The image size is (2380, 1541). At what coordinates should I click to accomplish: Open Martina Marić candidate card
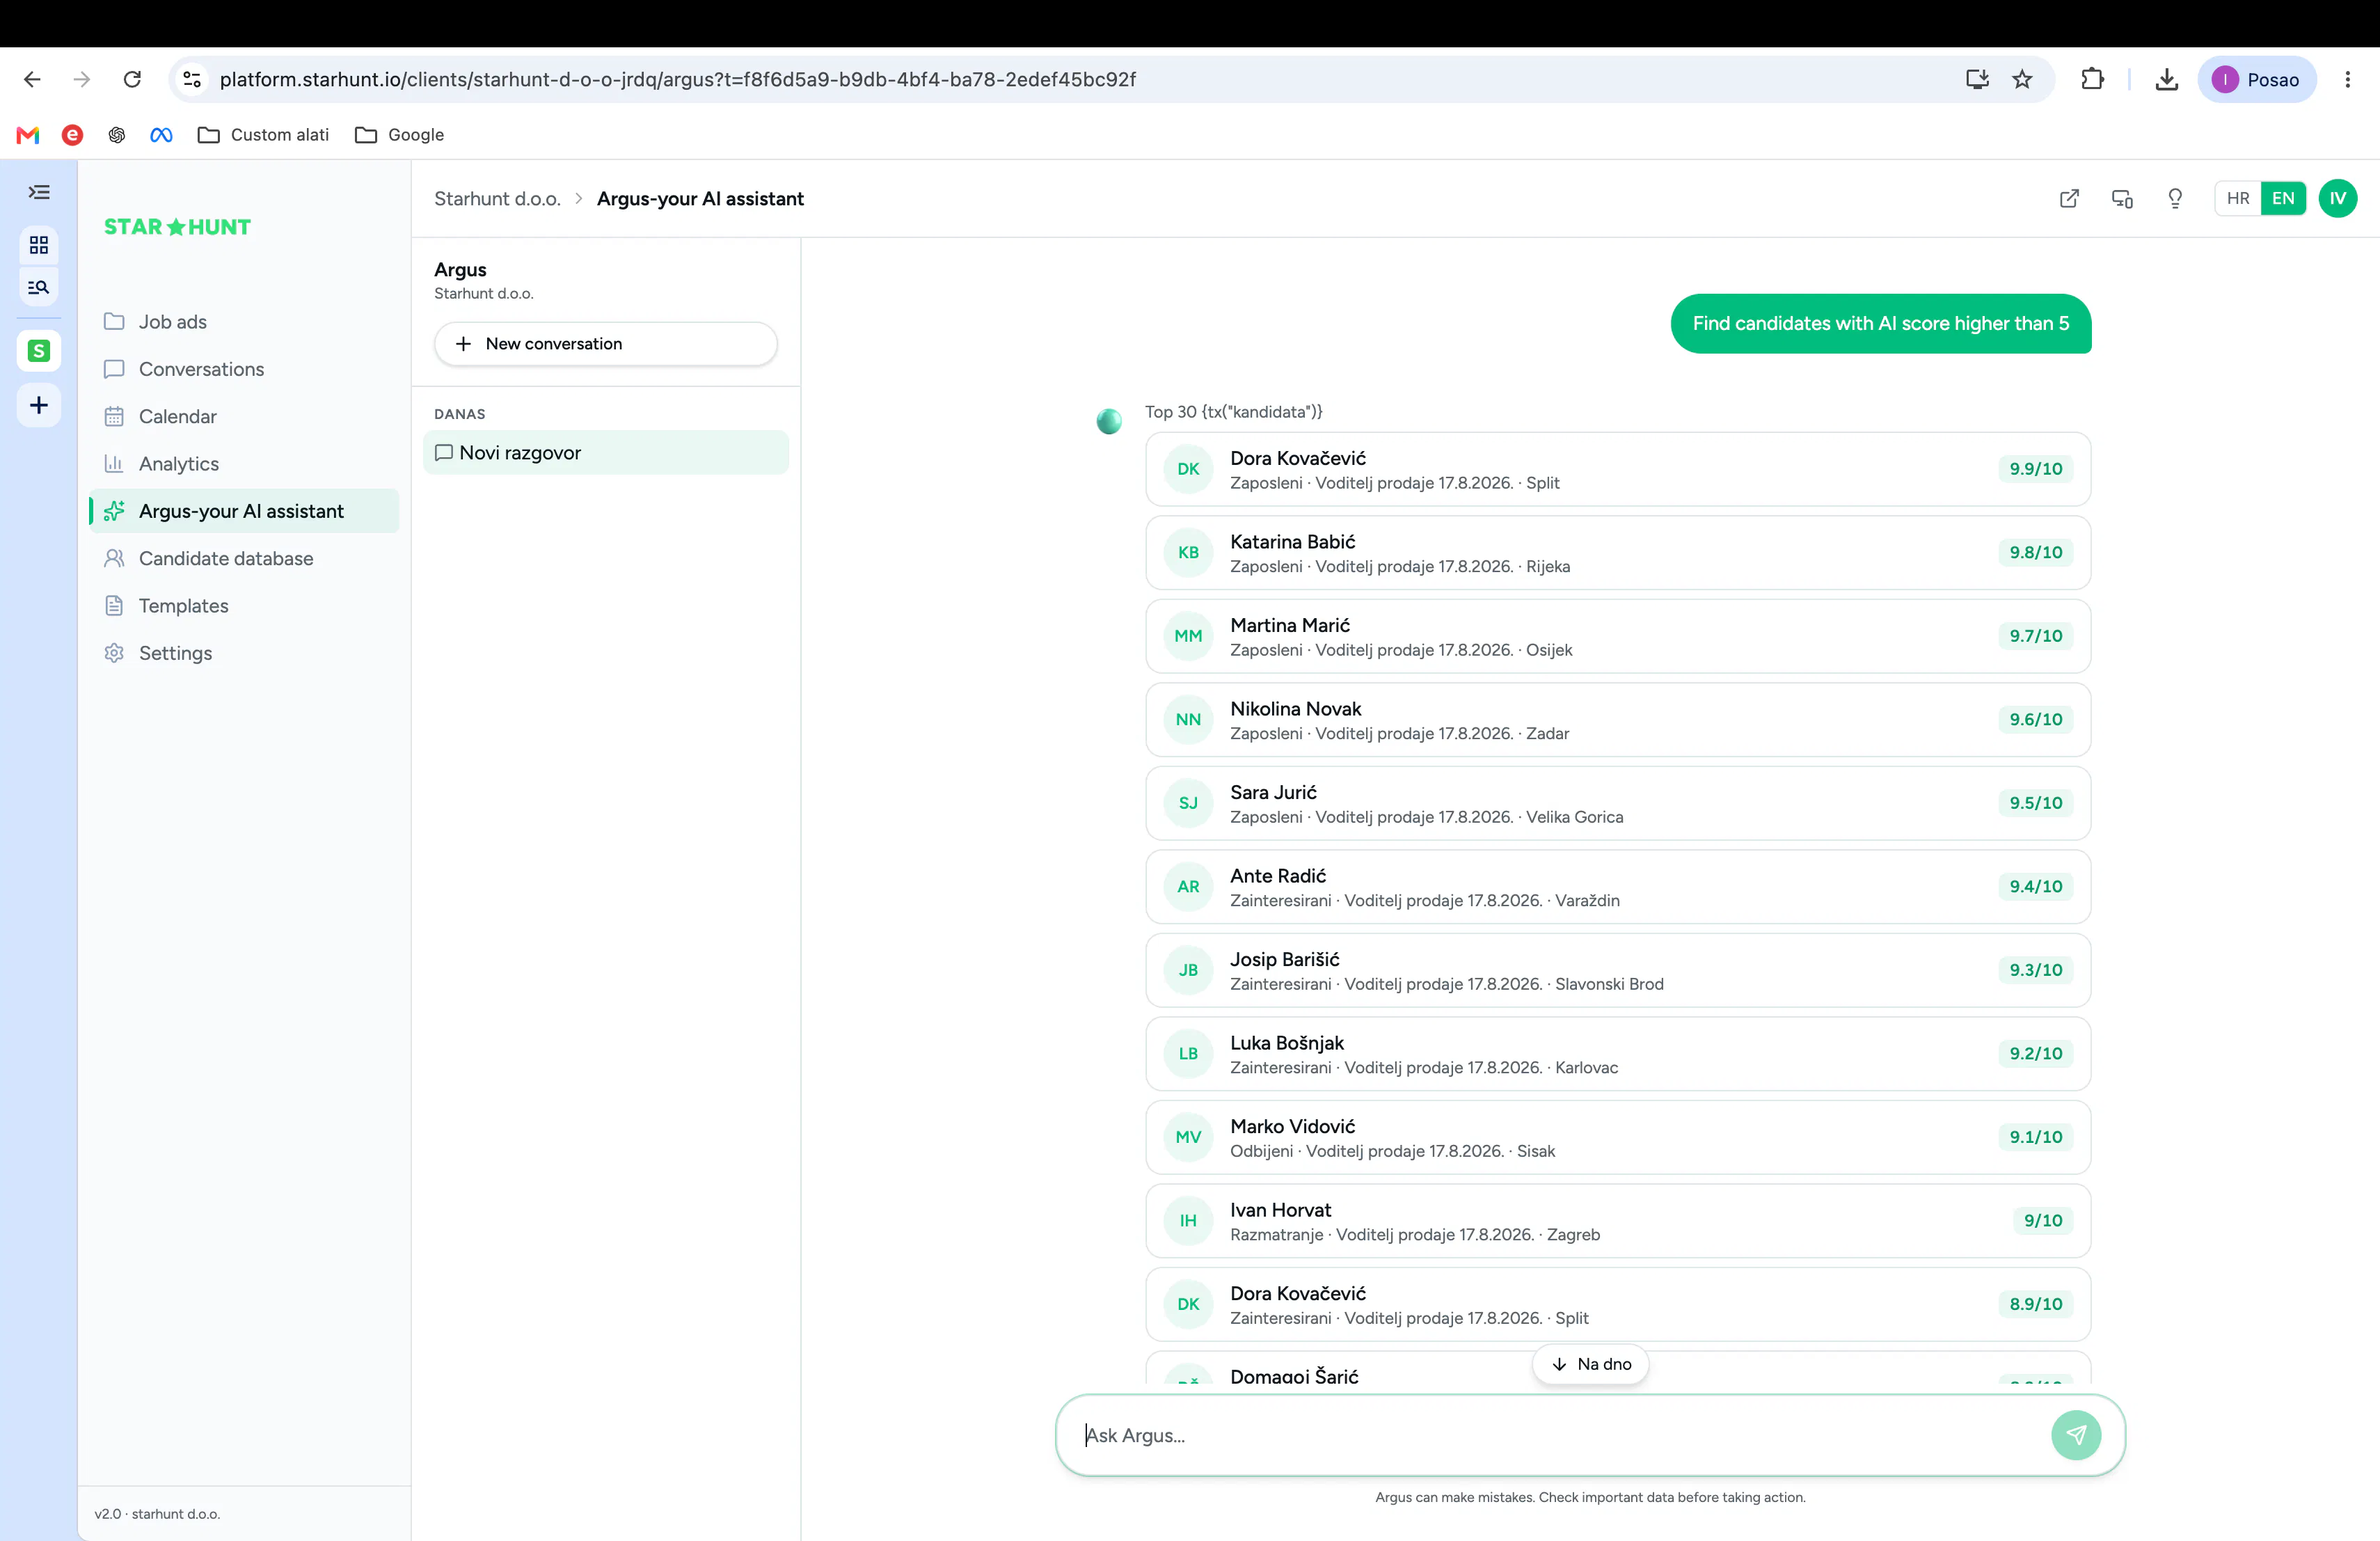pos(1617,636)
